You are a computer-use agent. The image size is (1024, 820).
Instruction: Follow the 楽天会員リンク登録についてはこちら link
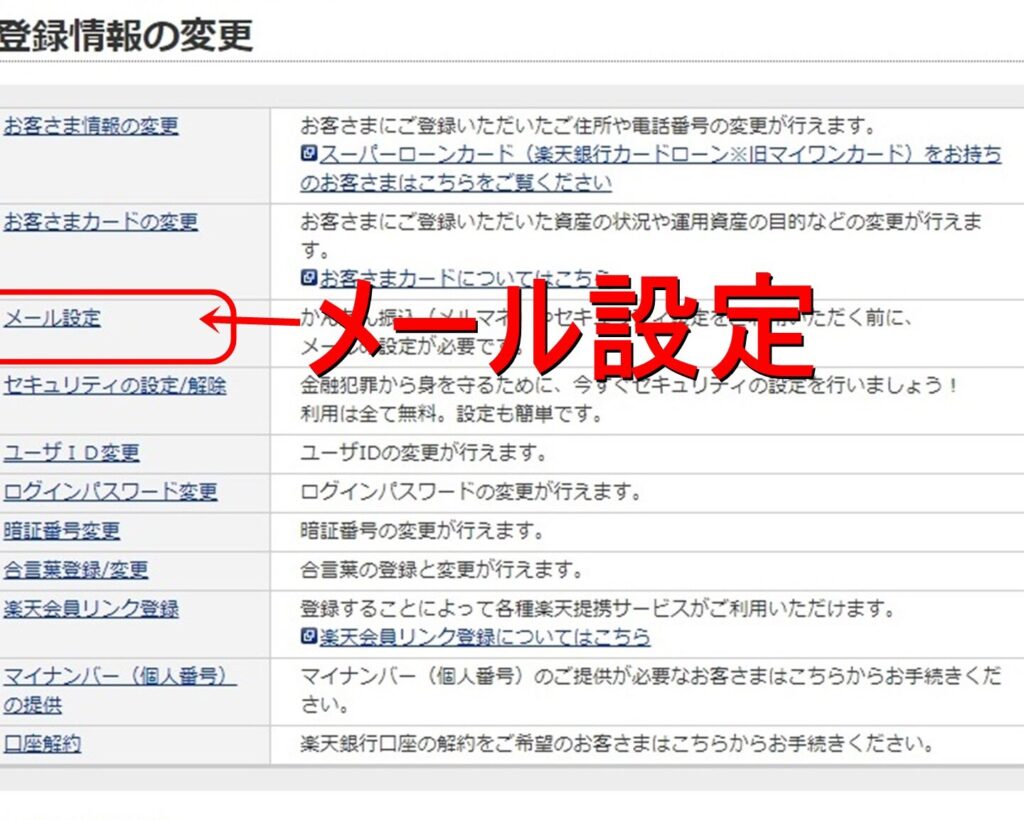point(484,637)
